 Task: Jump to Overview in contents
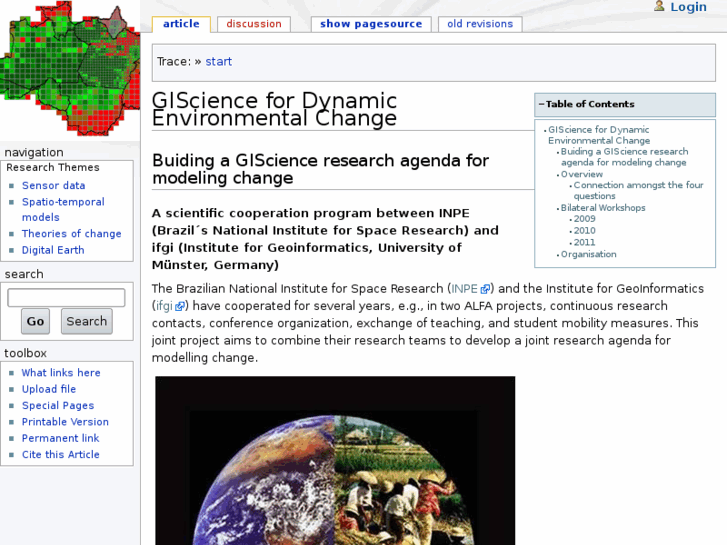[582, 174]
